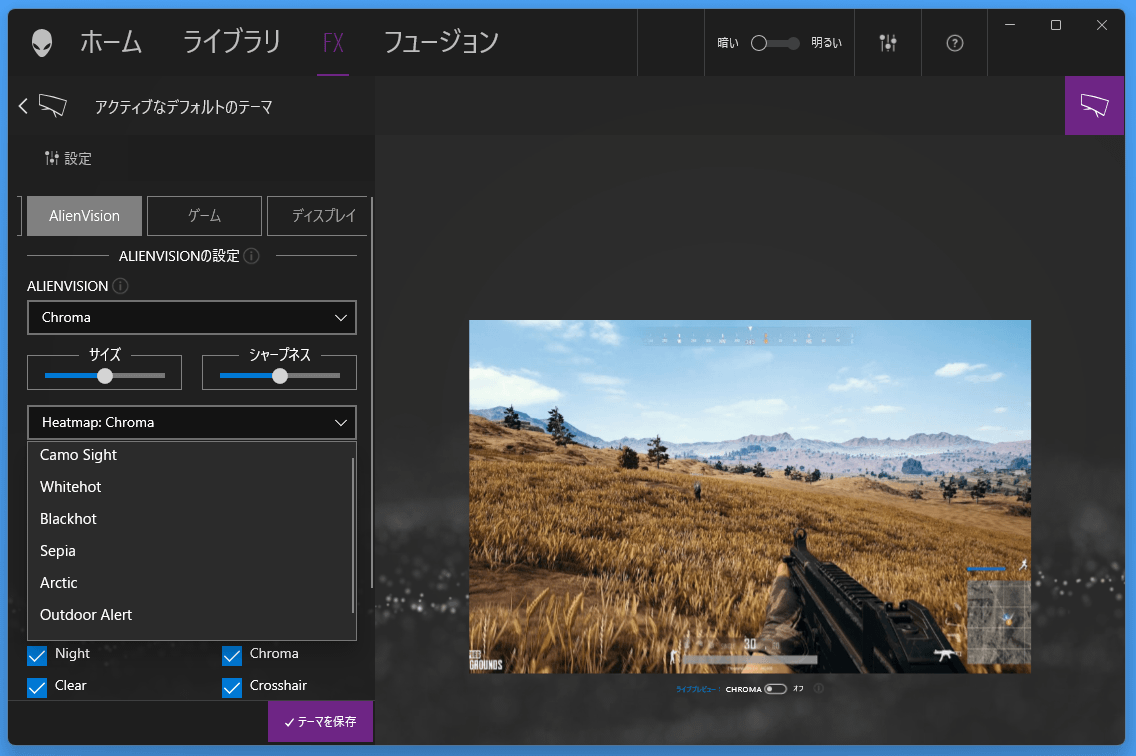Click the 設定 settings label
This screenshot has width=1136, height=756.
click(78, 159)
